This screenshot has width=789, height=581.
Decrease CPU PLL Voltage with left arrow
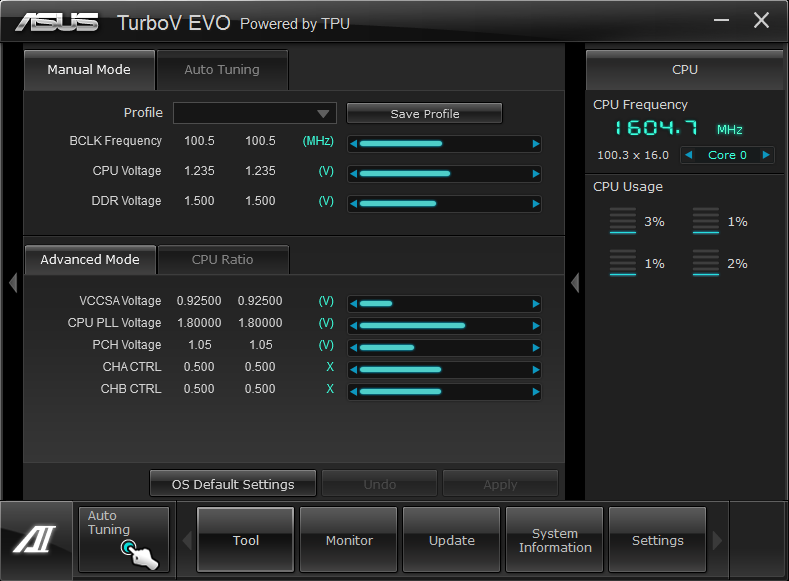click(353, 326)
